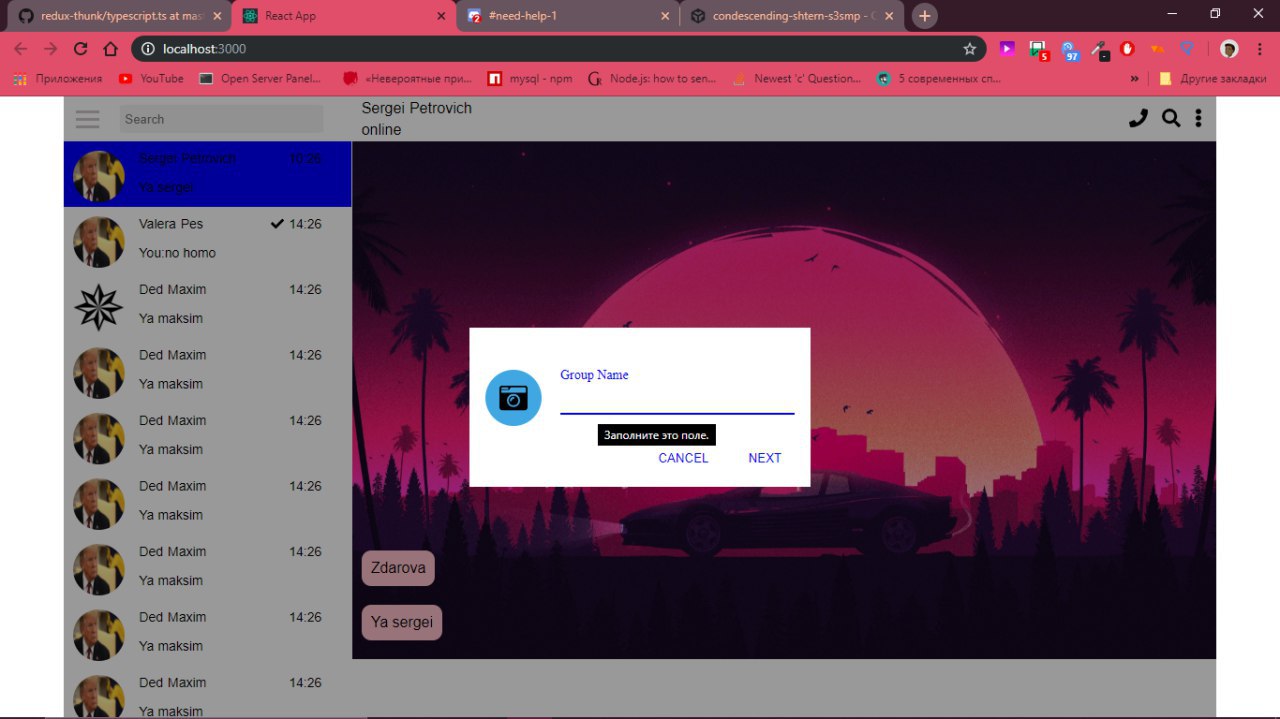
Task: Click NEXT in the group dialog
Action: click(765, 458)
